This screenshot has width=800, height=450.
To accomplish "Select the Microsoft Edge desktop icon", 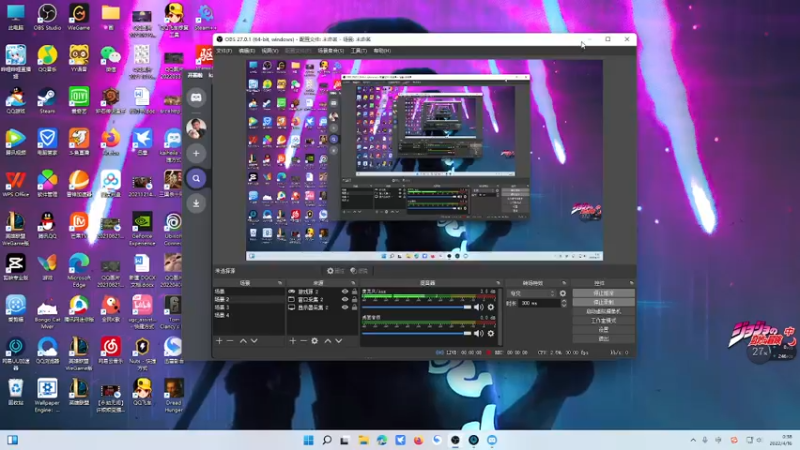I will pyautogui.click(x=79, y=270).
